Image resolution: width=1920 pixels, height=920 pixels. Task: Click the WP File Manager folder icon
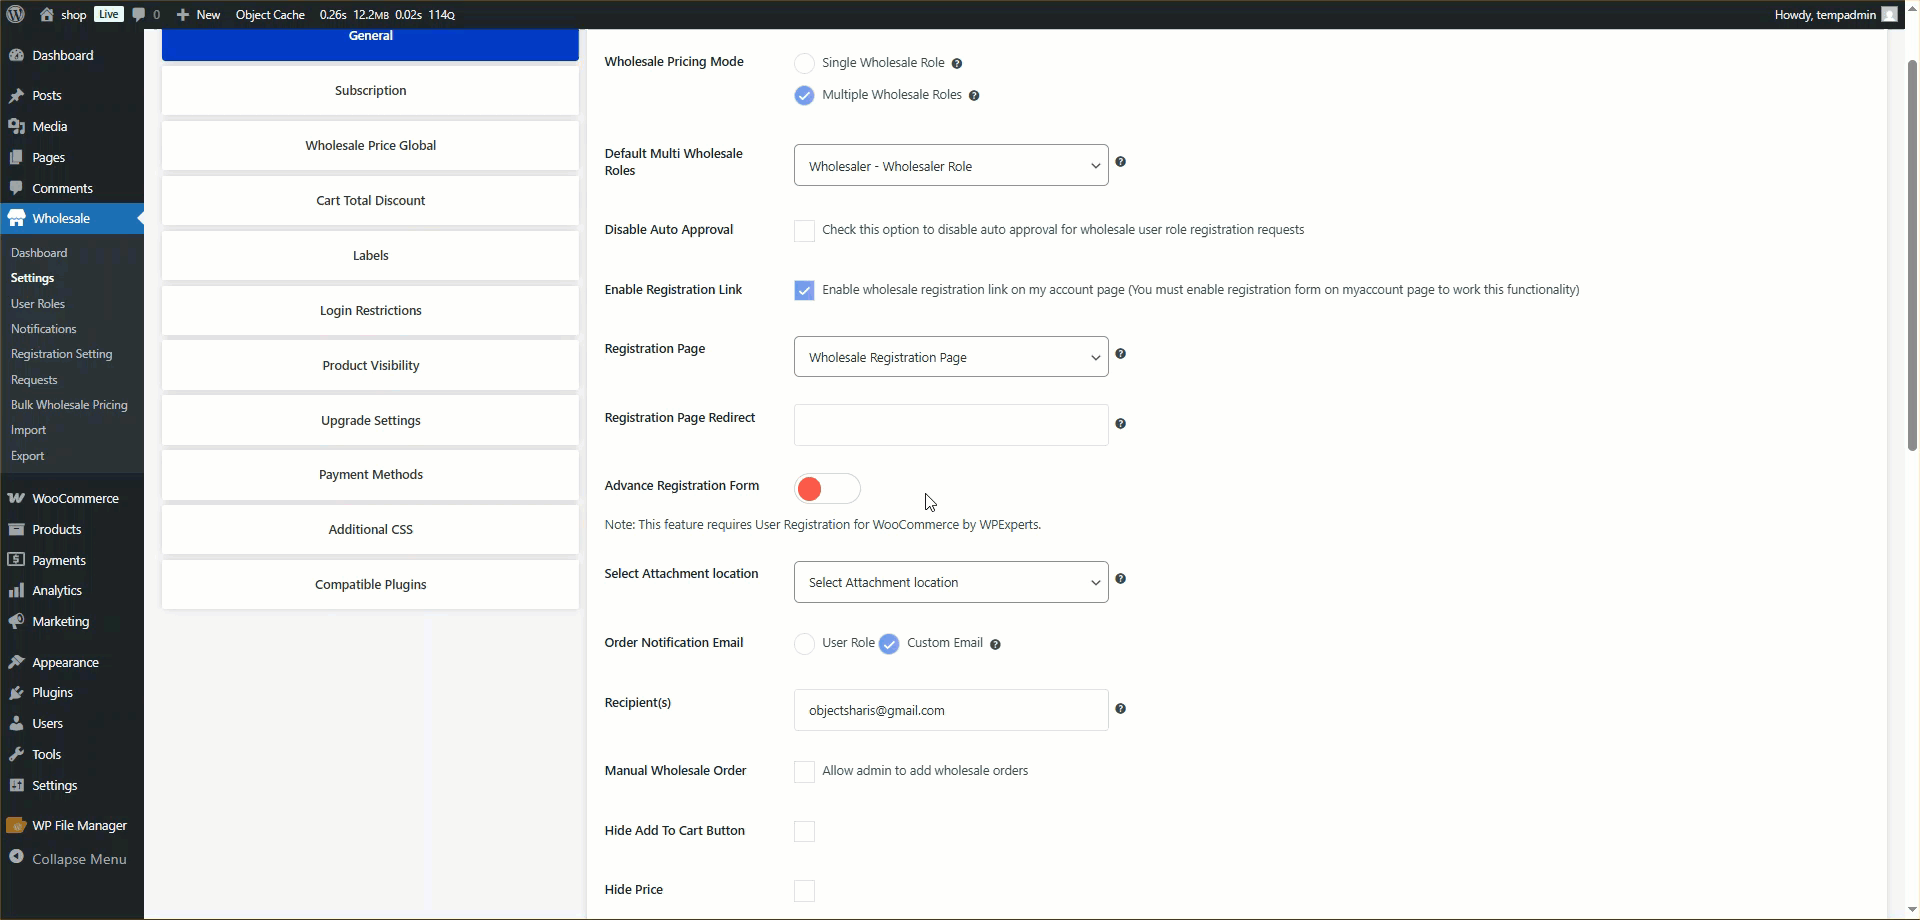(x=16, y=825)
